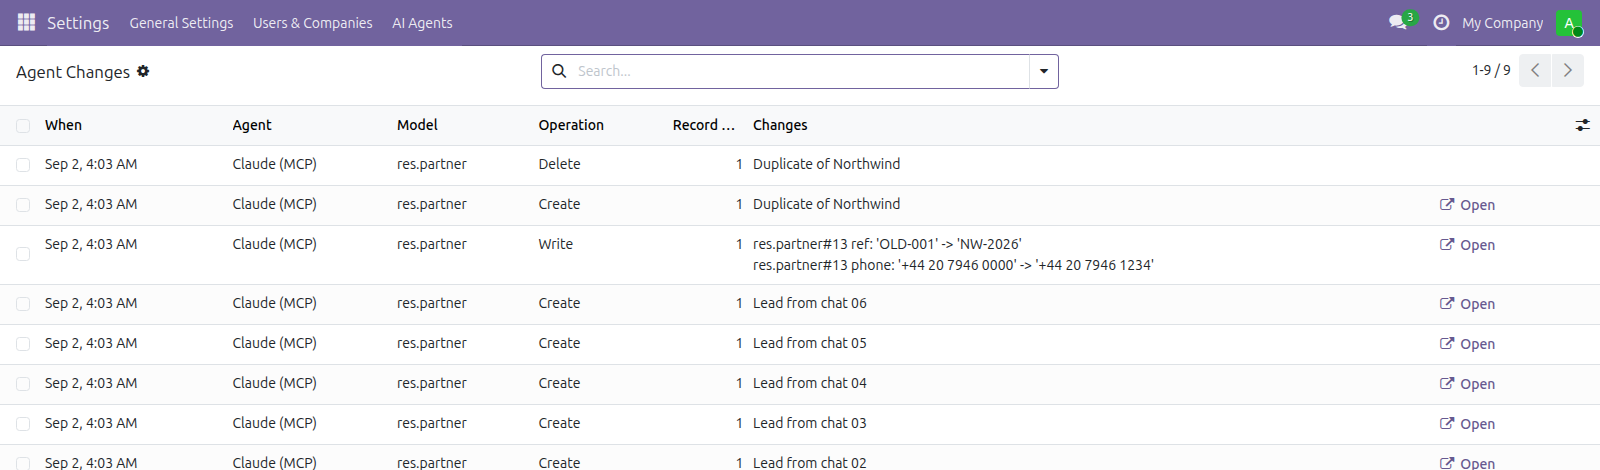Sort by the When column header

tap(63, 125)
